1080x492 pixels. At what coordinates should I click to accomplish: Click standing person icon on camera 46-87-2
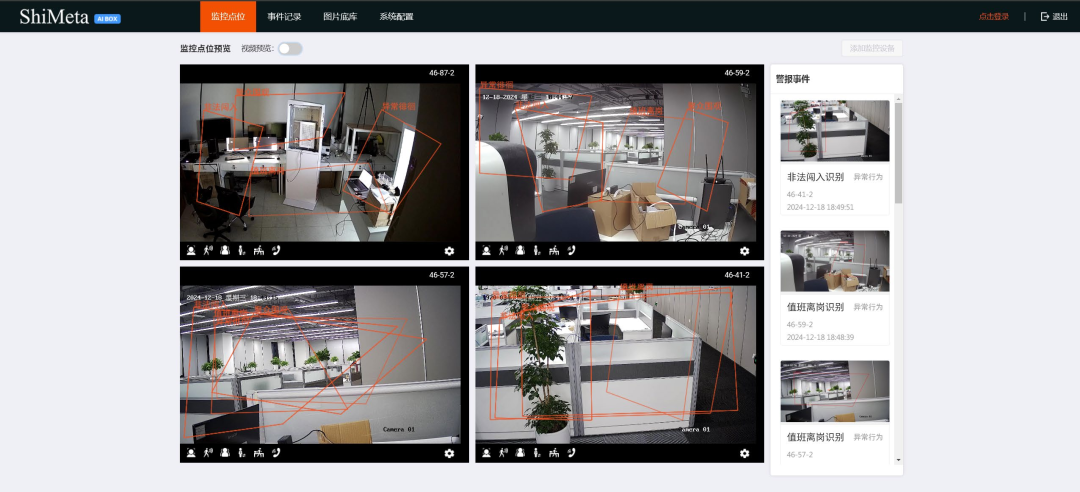[242, 251]
